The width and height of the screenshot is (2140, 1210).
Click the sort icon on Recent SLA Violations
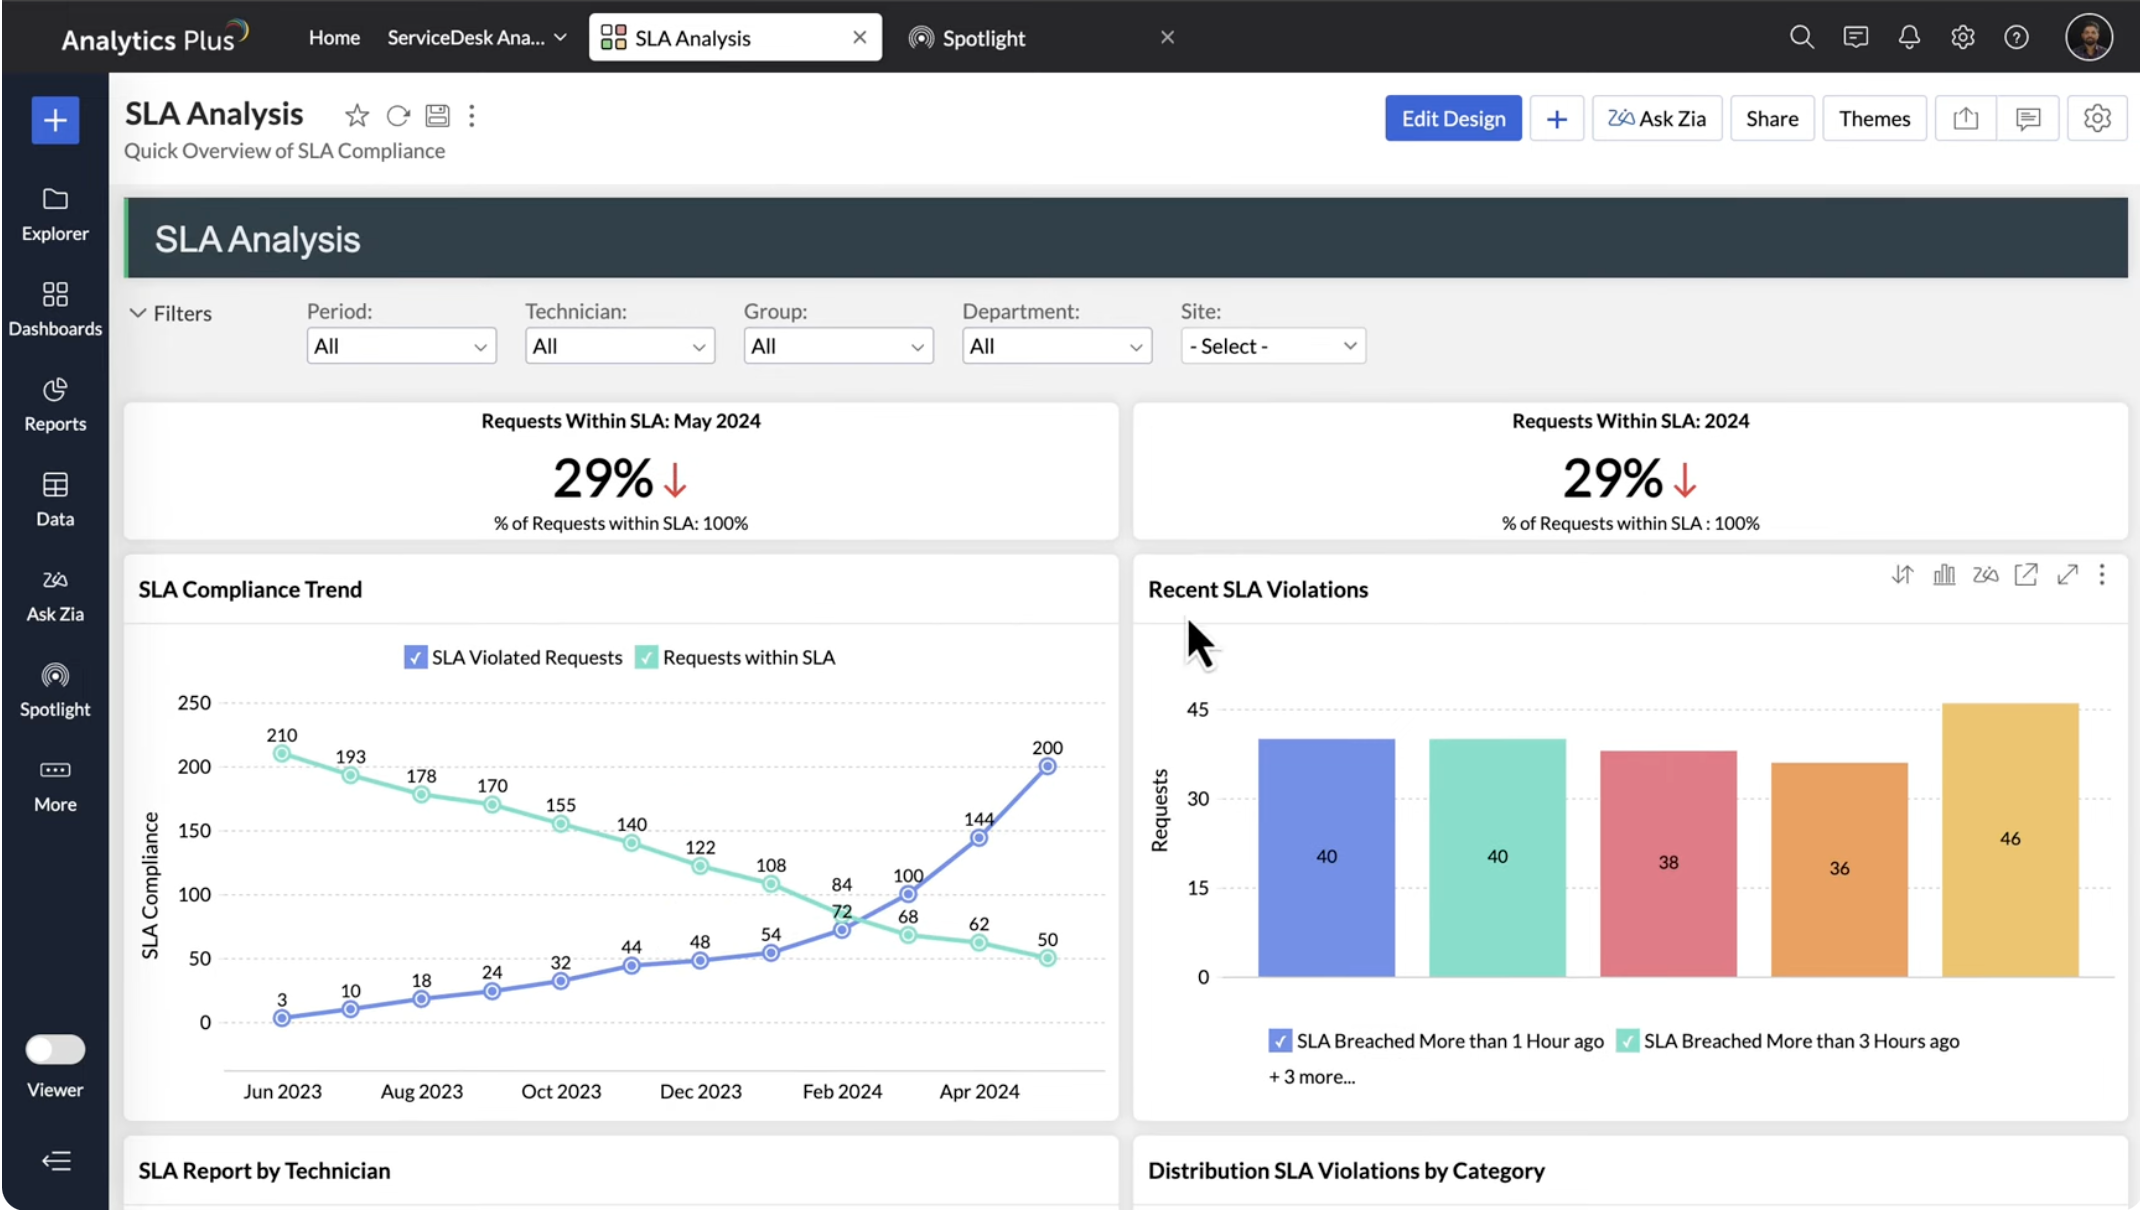1902,575
